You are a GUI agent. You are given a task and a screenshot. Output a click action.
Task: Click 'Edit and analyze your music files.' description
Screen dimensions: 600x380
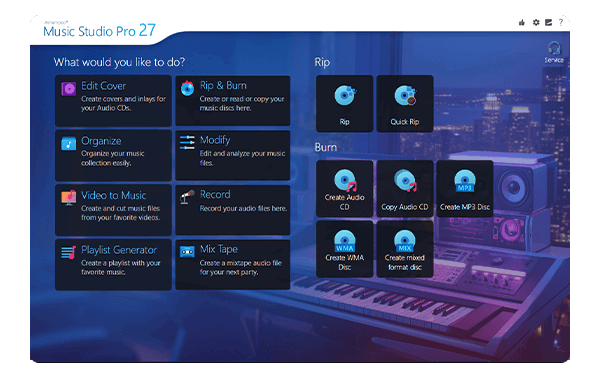click(x=242, y=158)
